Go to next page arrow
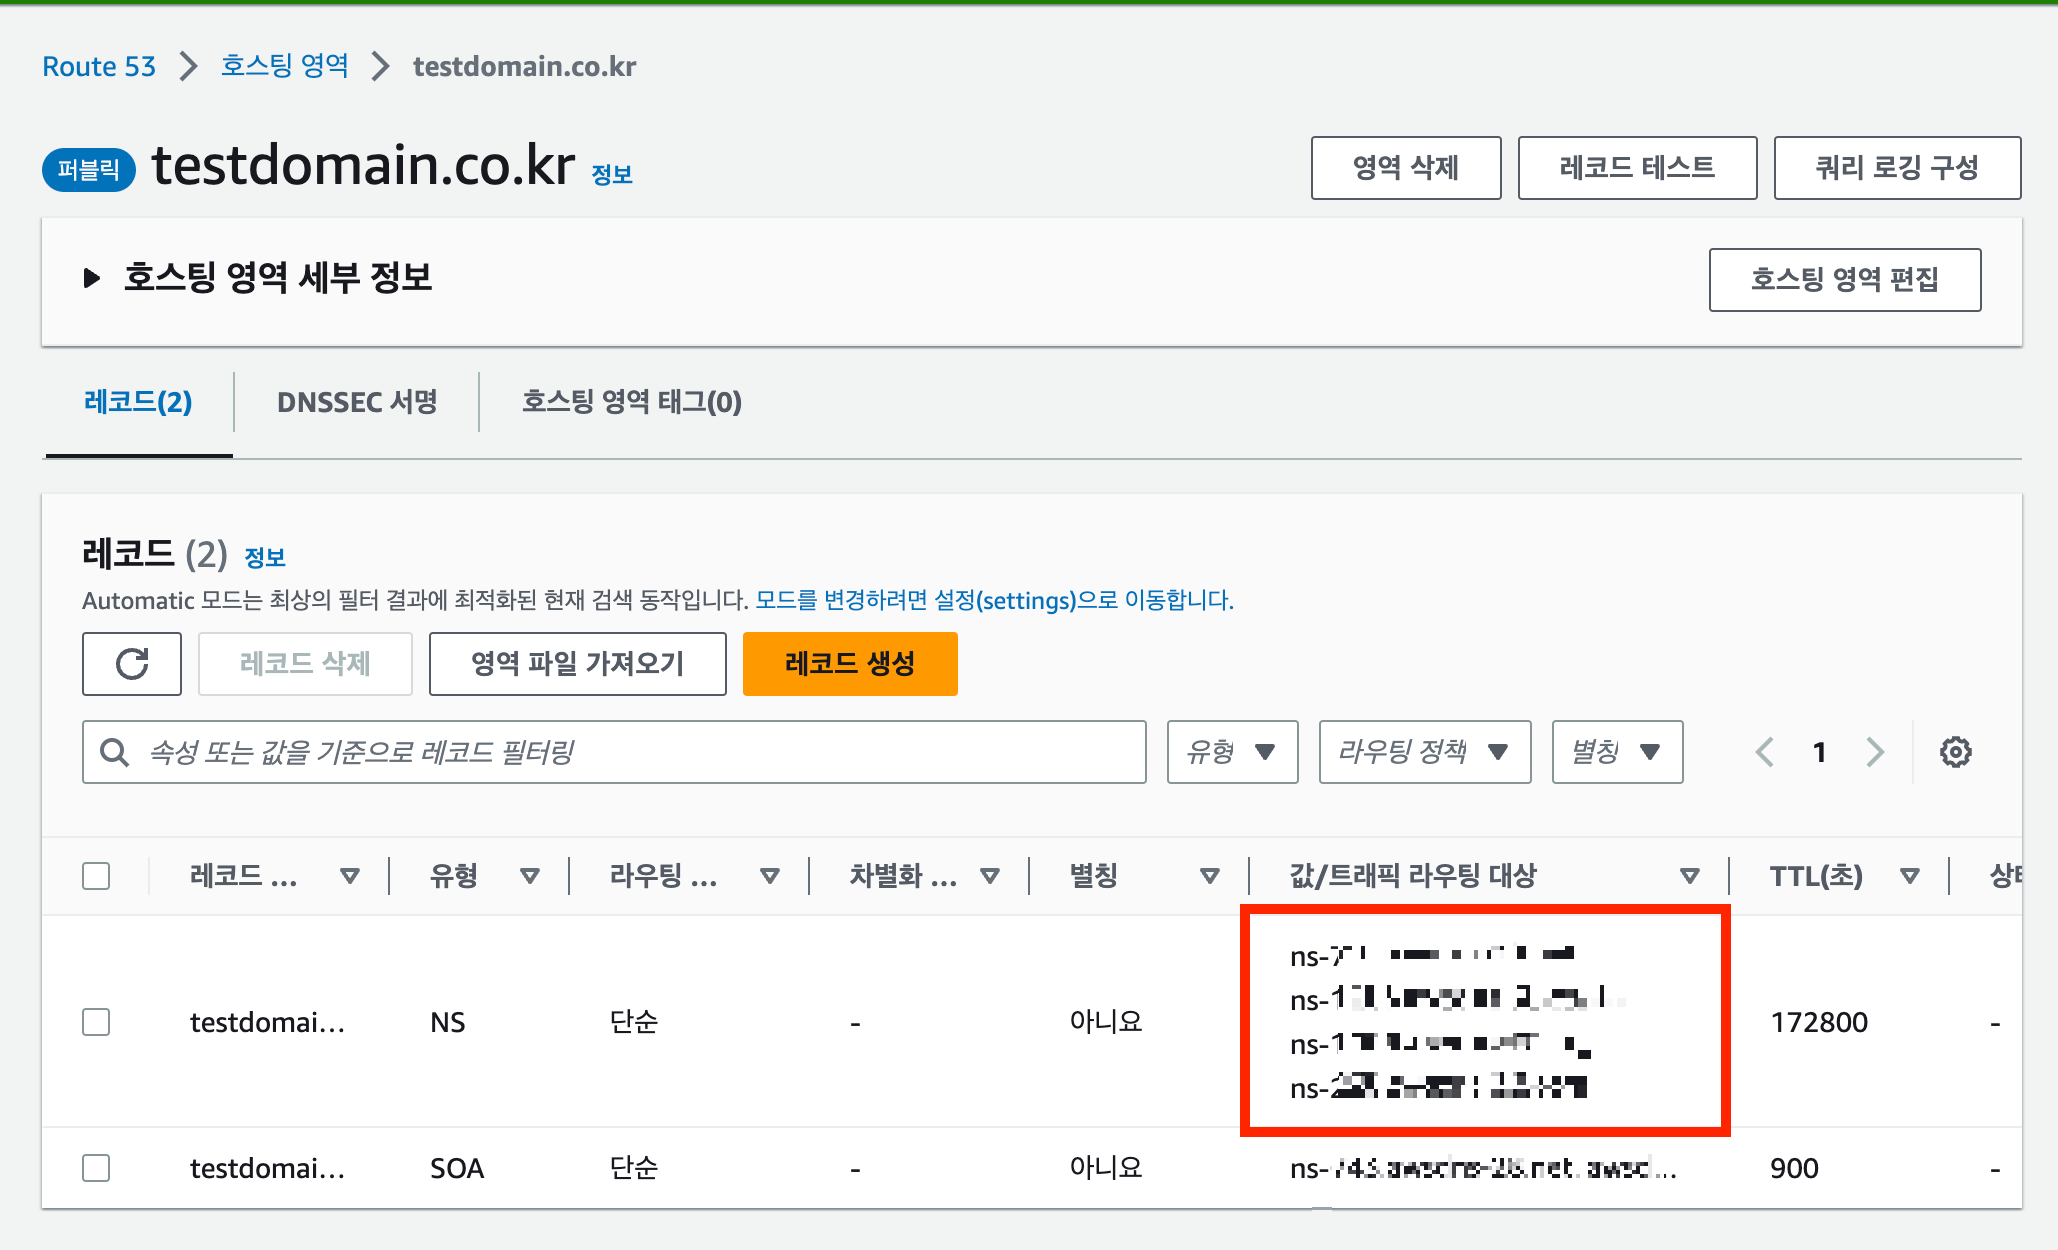The width and height of the screenshot is (2058, 1250). (x=1875, y=752)
